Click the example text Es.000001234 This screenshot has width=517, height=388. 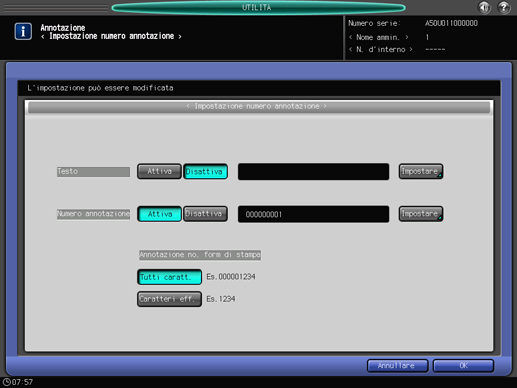point(231,277)
